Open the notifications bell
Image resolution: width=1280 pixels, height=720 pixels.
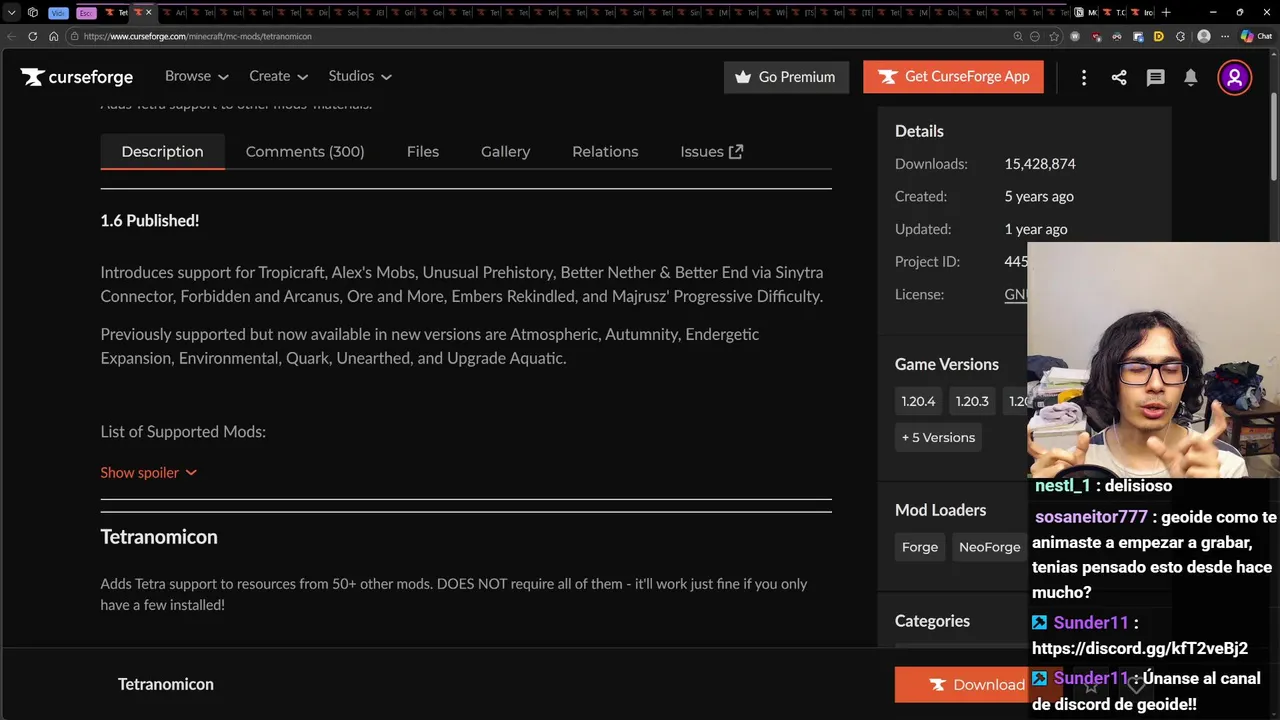1191,77
